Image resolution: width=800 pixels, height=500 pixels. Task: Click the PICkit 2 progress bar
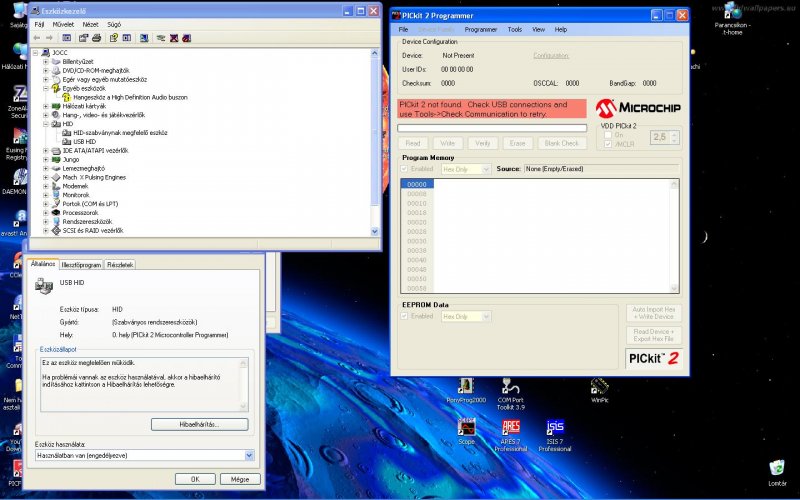(492, 128)
